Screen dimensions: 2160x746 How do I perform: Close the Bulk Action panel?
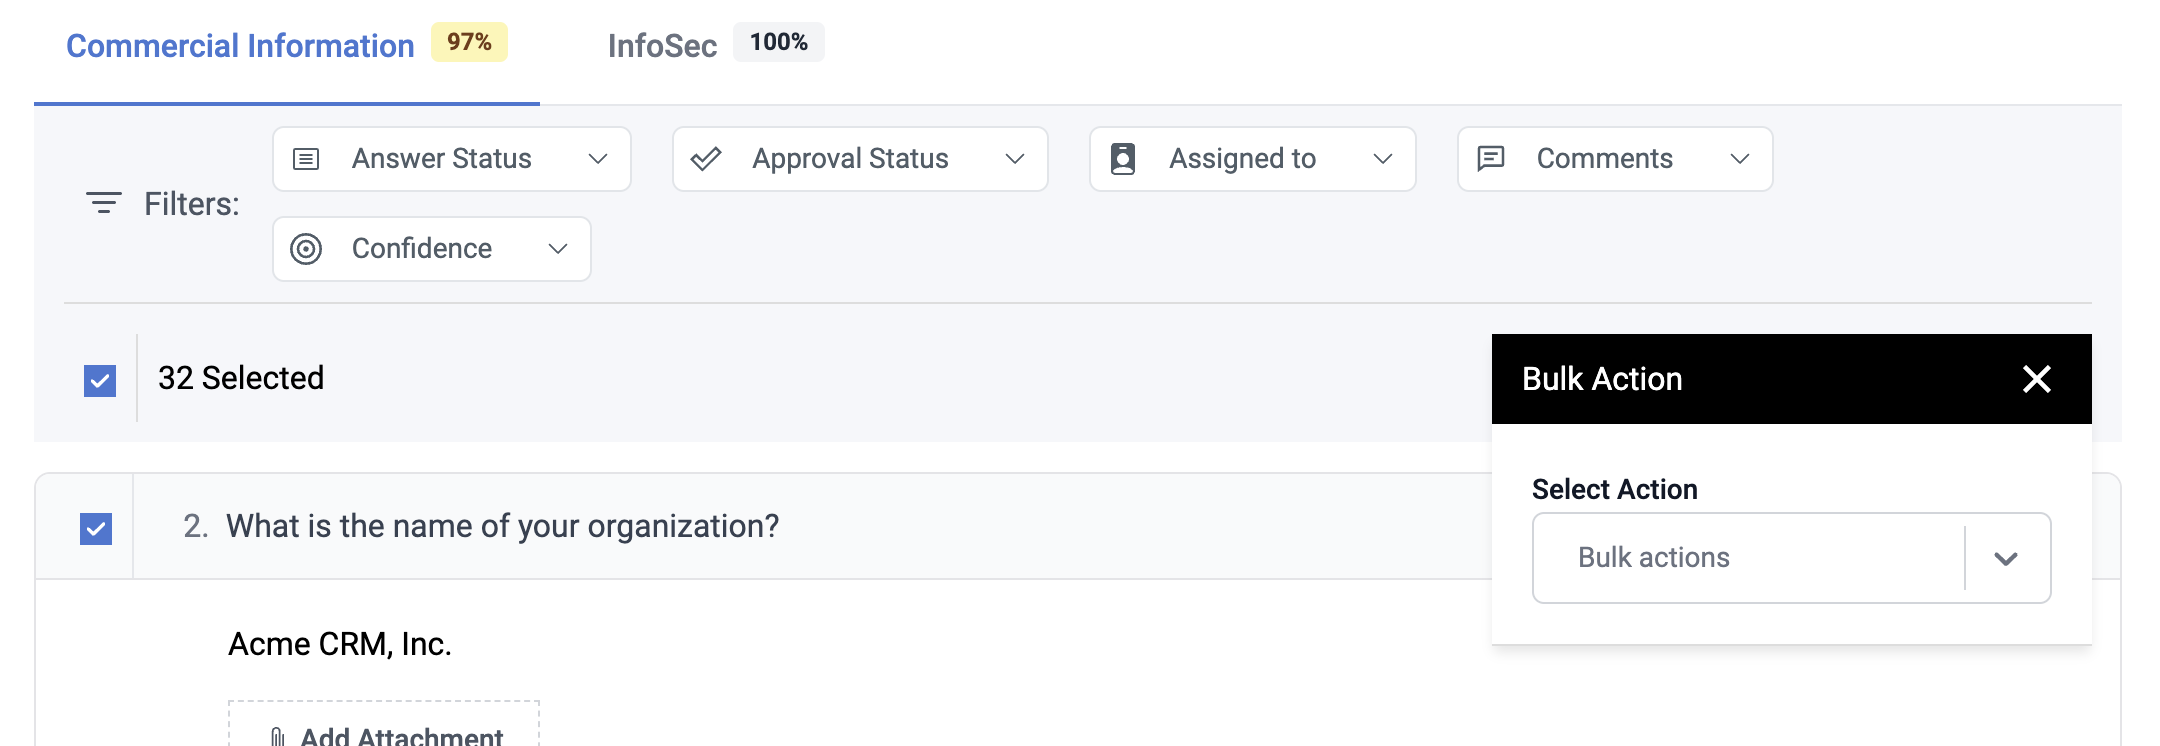pos(2036,379)
